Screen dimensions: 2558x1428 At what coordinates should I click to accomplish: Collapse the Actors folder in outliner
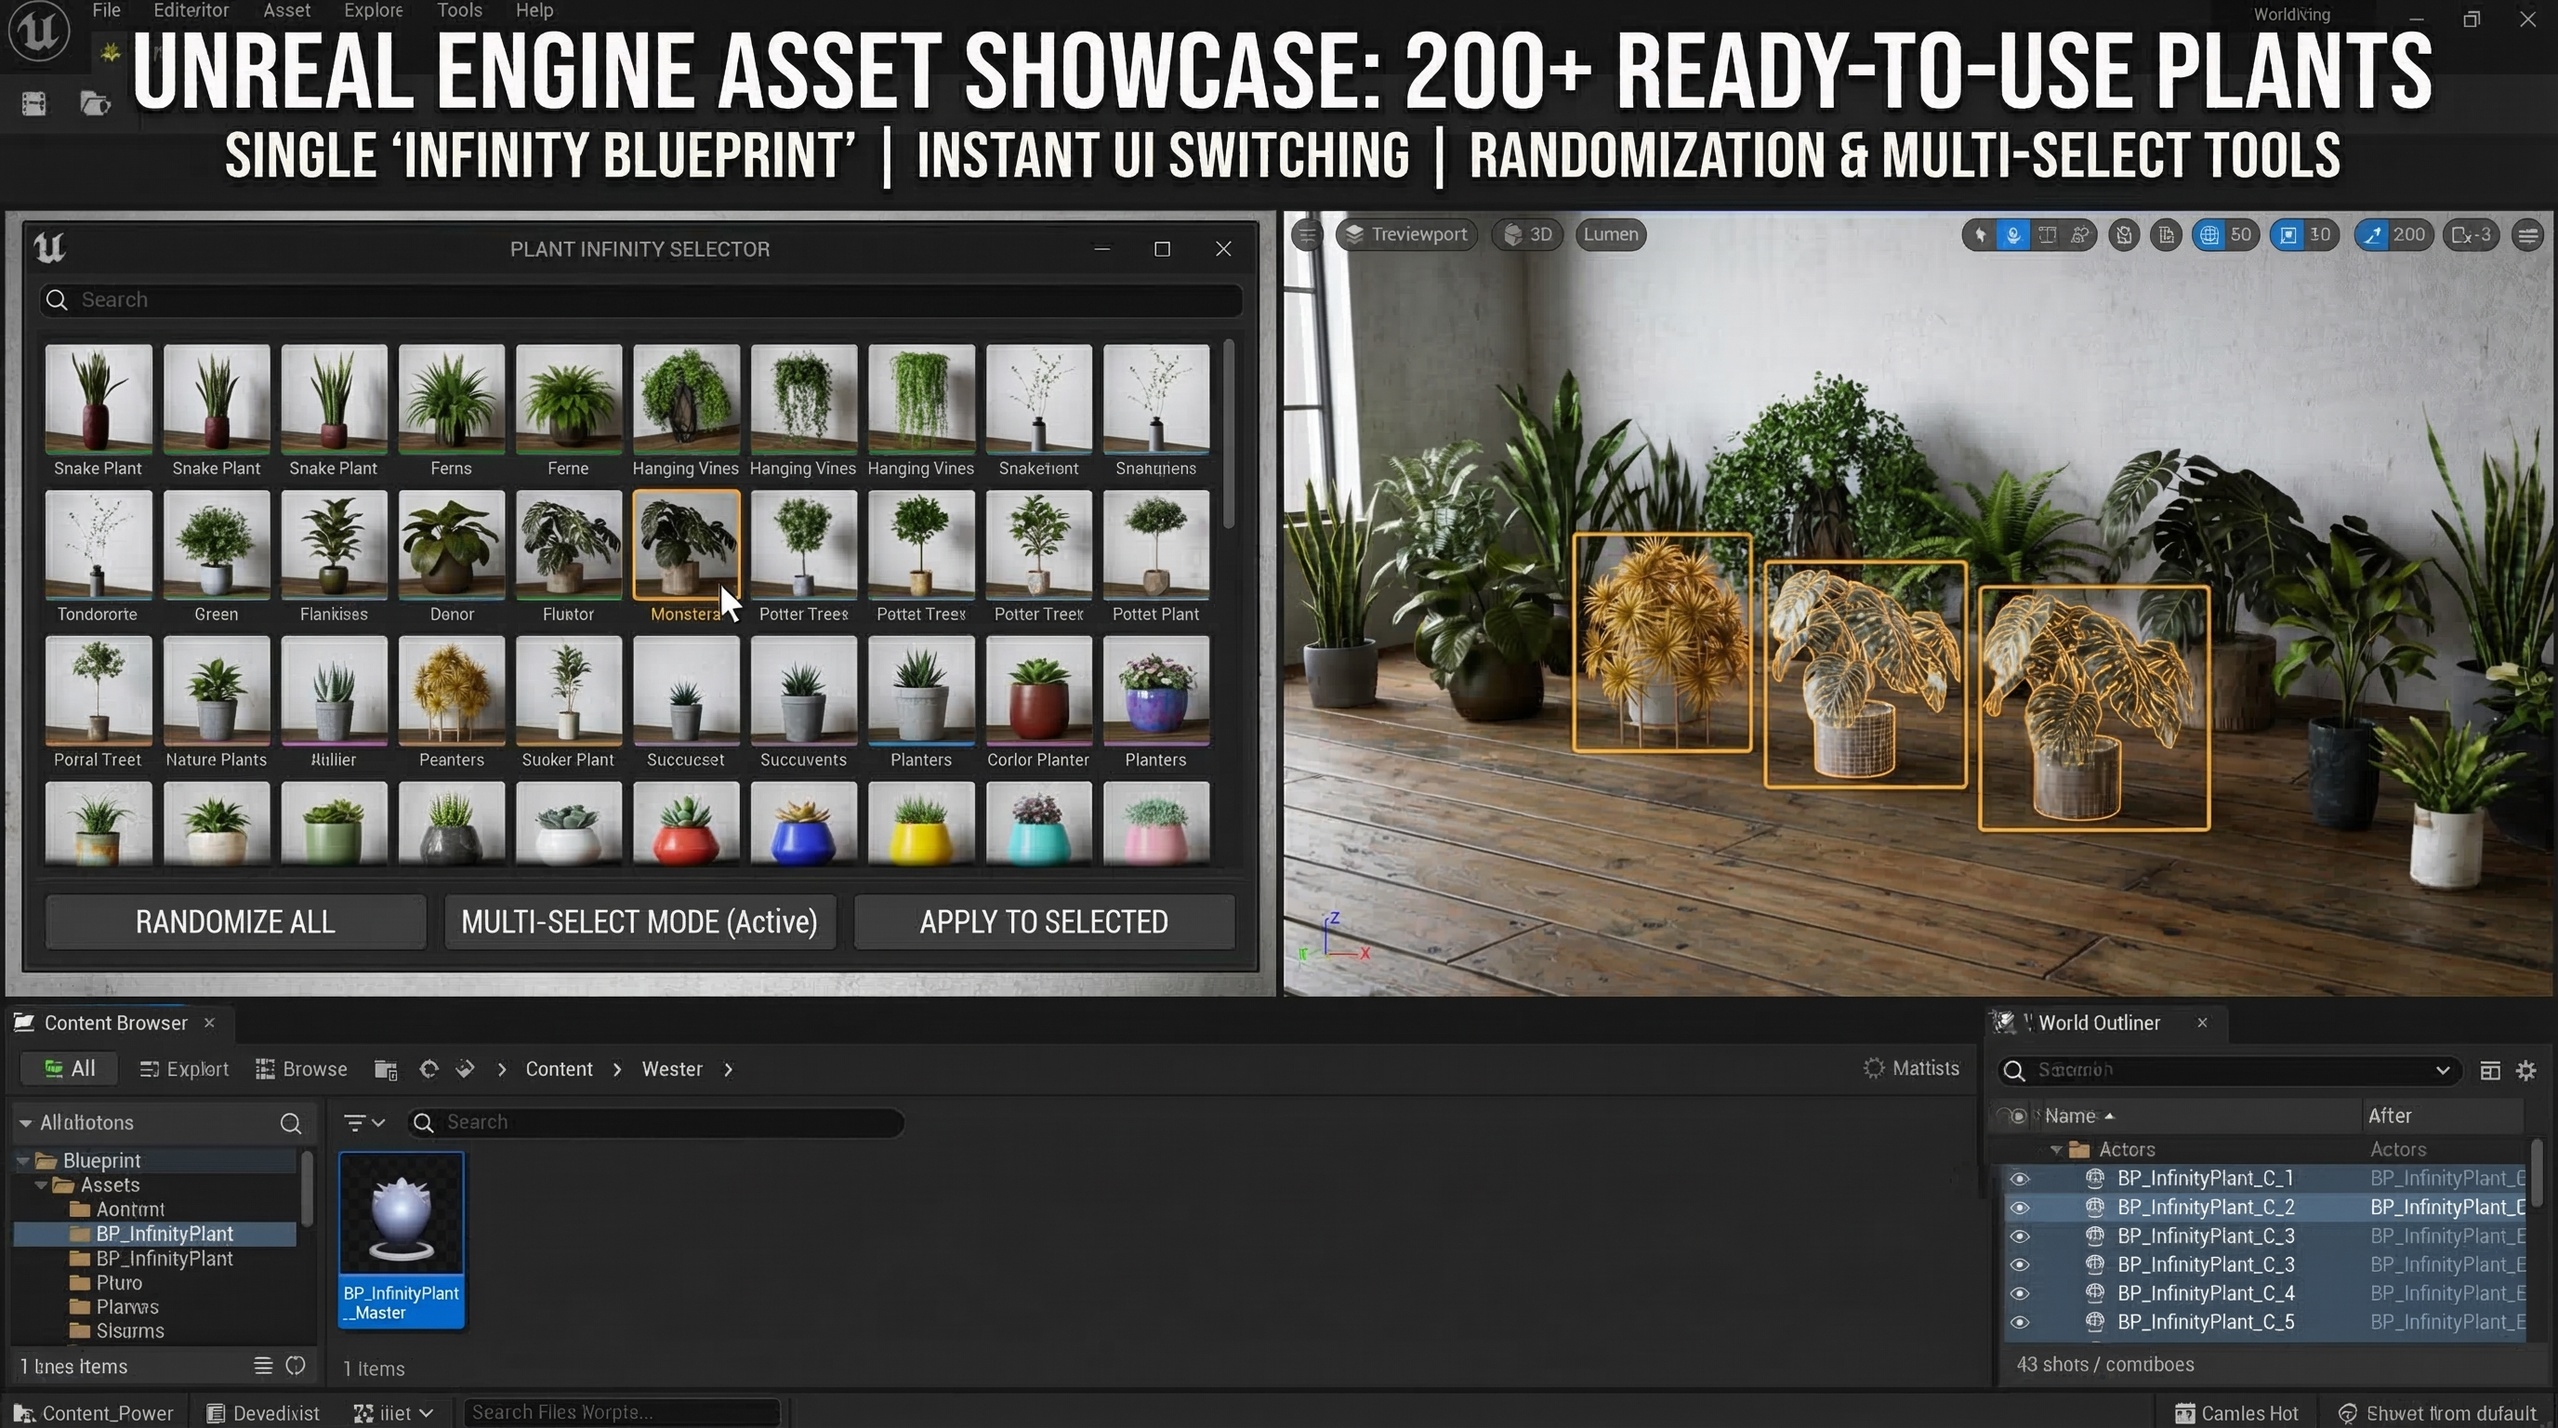(2056, 1150)
